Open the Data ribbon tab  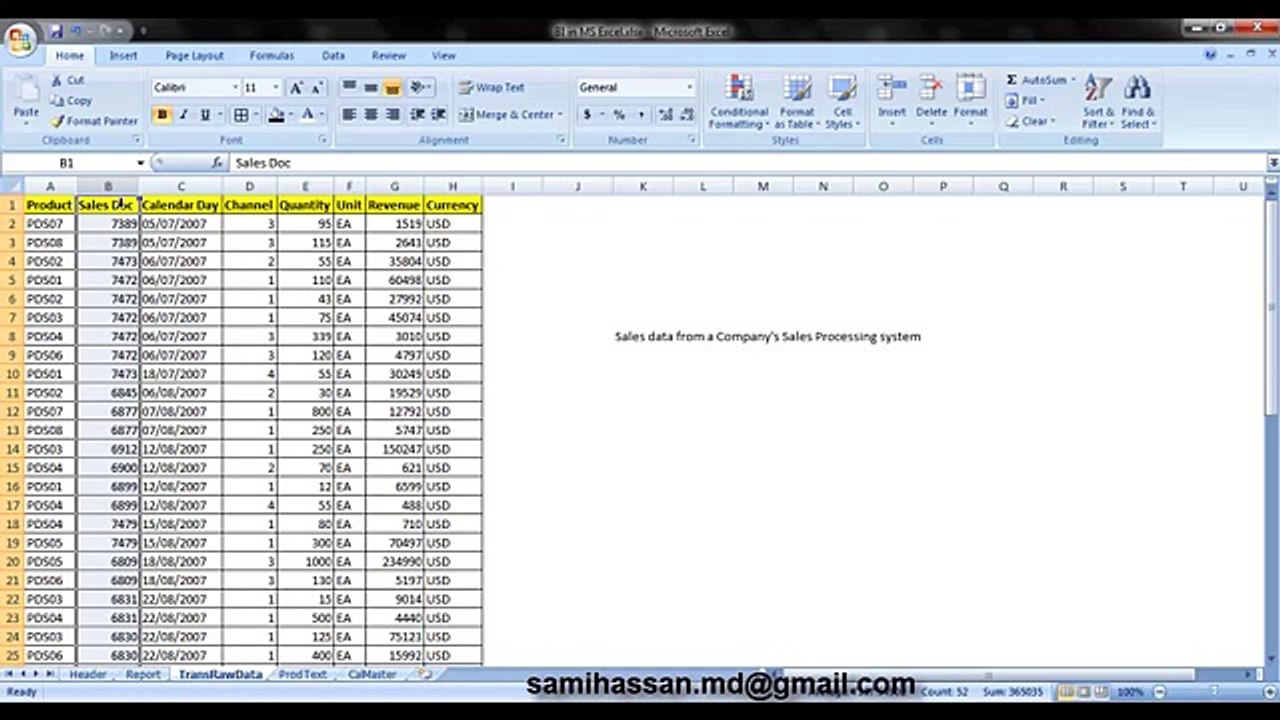[x=333, y=56]
